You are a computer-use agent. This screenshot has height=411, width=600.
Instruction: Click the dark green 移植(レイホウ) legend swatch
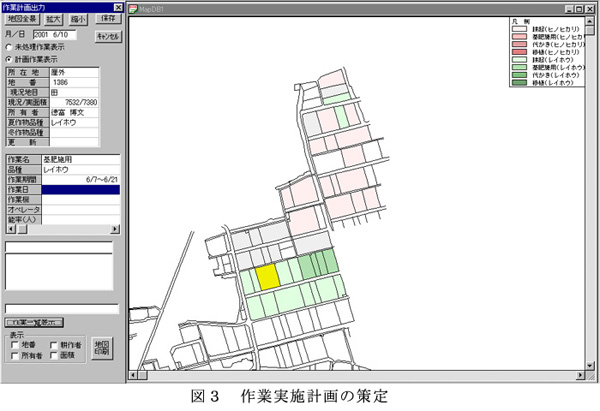pos(519,83)
